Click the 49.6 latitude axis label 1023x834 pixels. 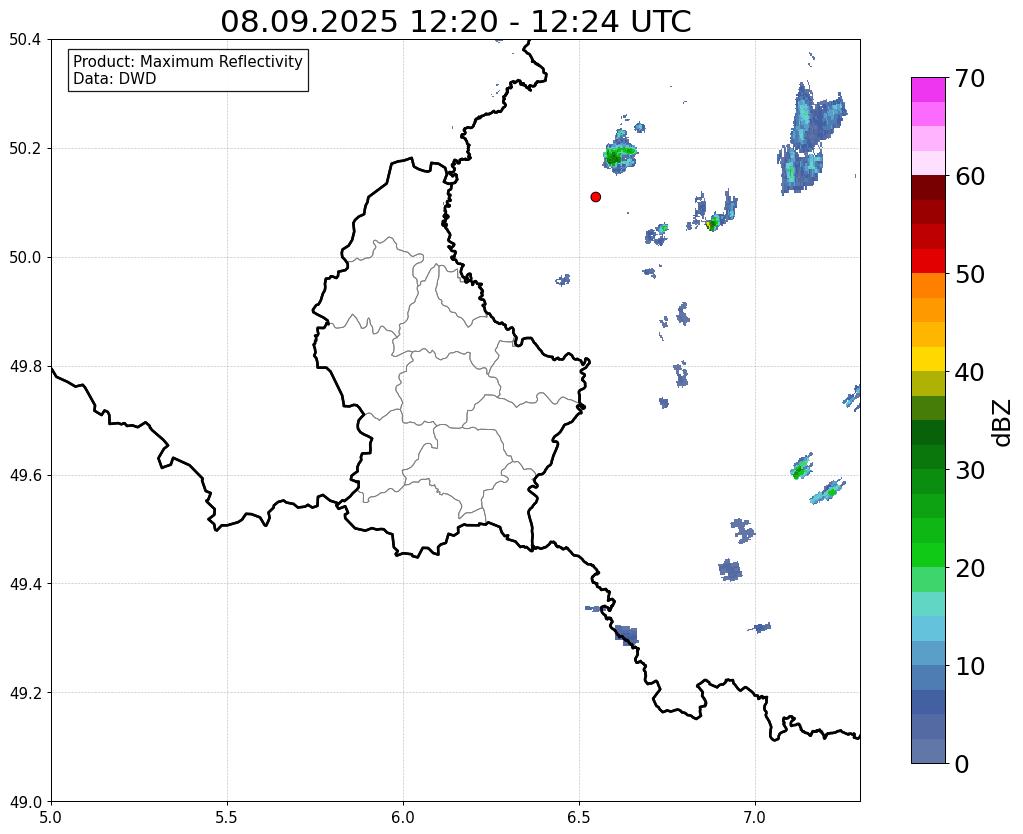[x=25, y=475]
